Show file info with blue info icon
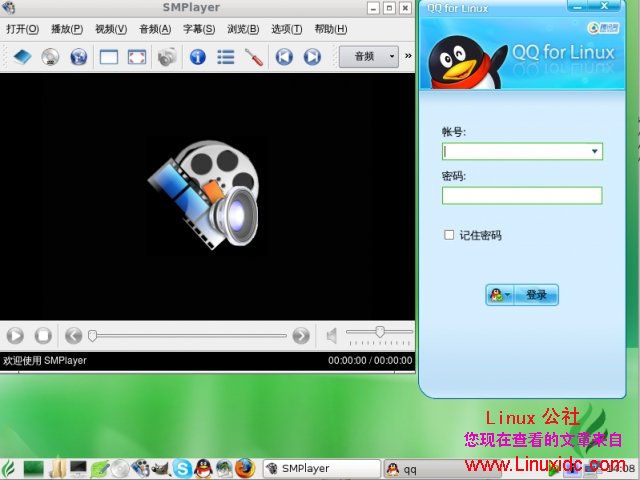This screenshot has width=640, height=480. click(198, 57)
